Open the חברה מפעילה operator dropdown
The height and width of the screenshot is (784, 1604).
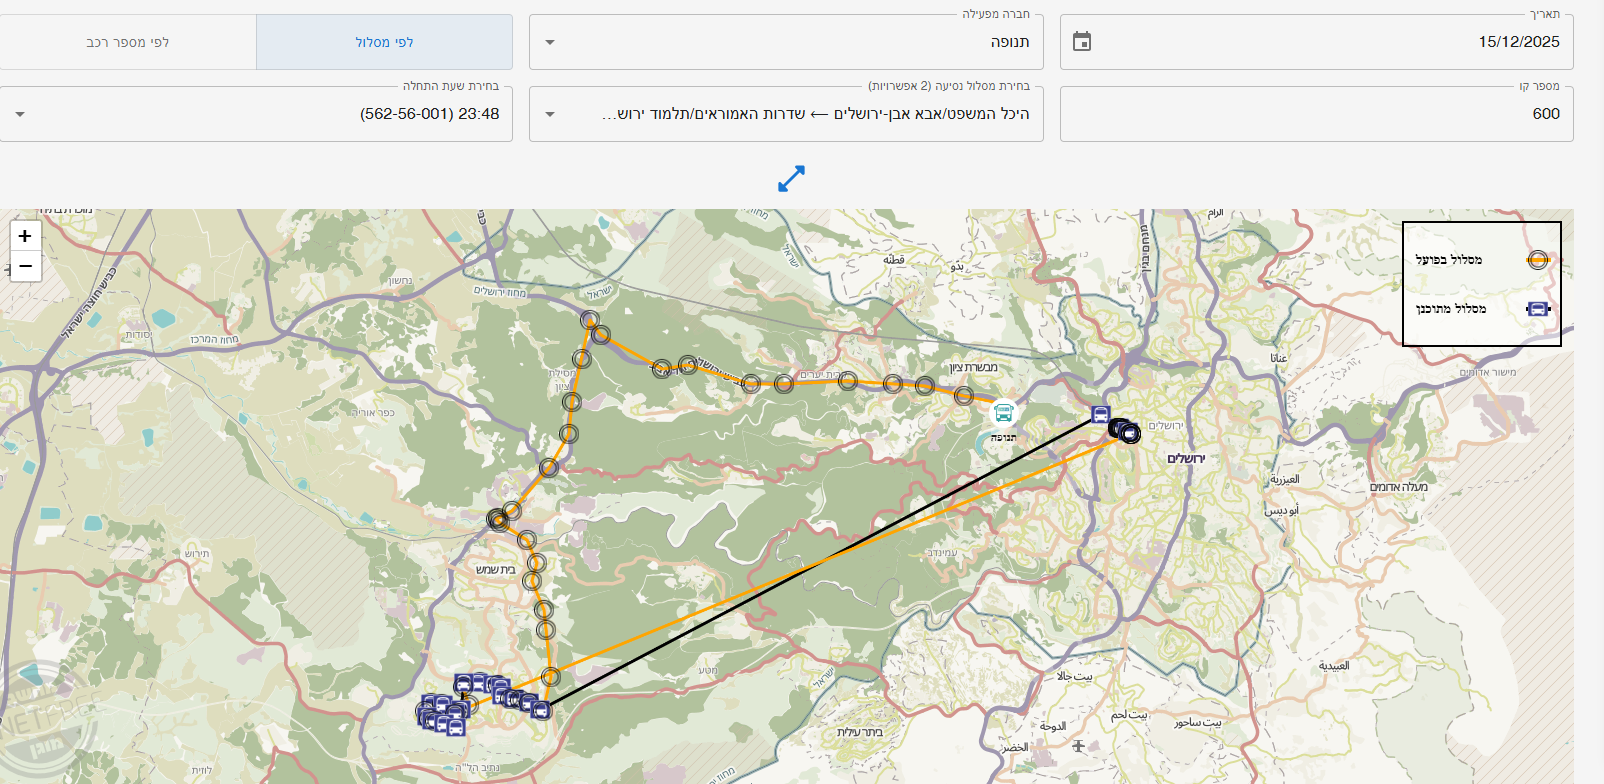pyautogui.click(x=786, y=42)
